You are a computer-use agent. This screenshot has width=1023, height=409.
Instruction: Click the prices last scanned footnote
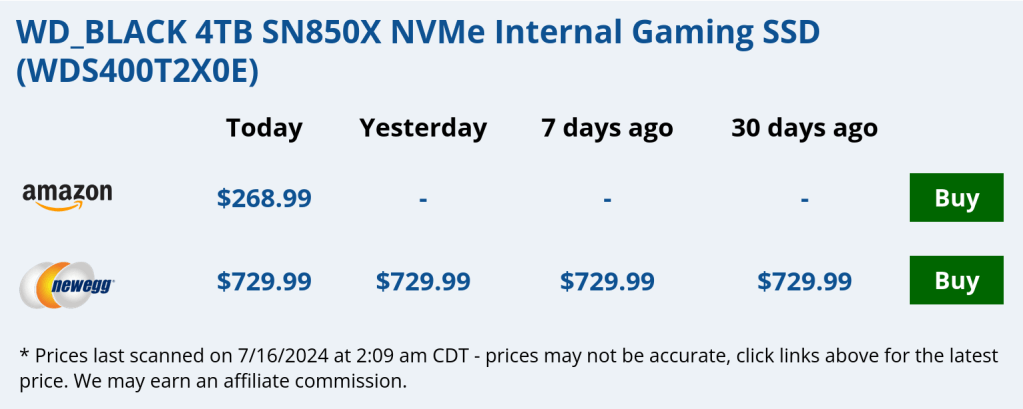(300, 356)
